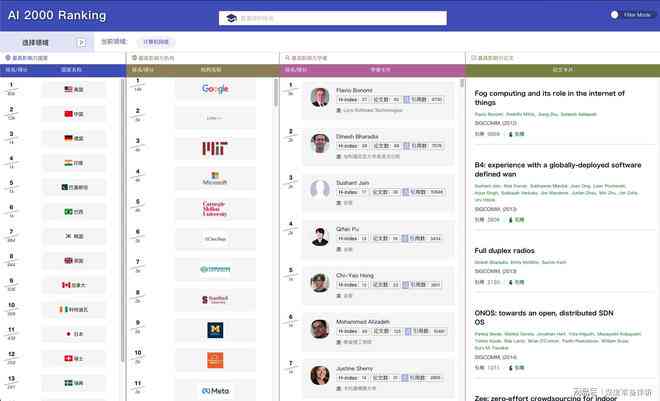
Task: Click the current field tag pill
Action: coord(156,42)
